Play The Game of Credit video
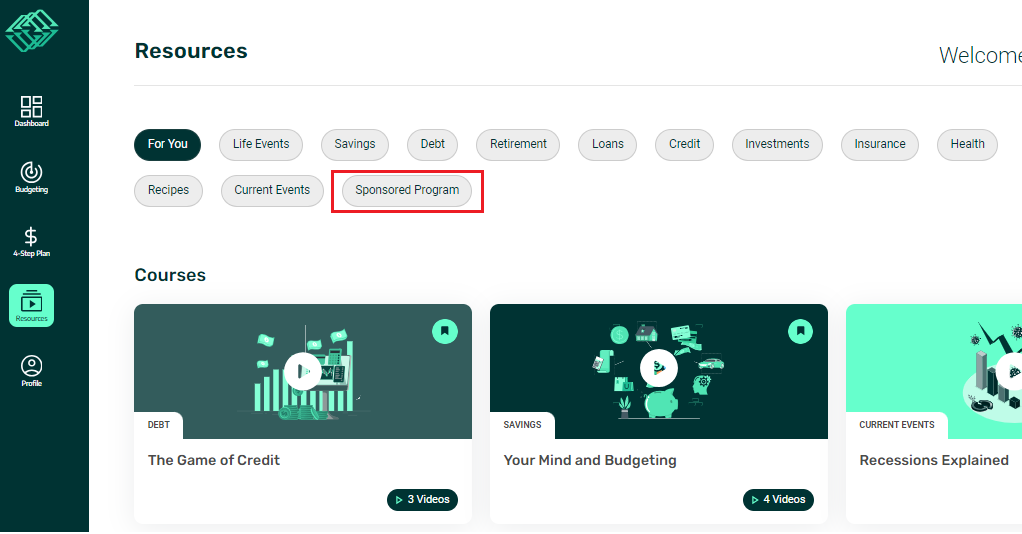This screenshot has width=1022, height=534. tap(302, 371)
